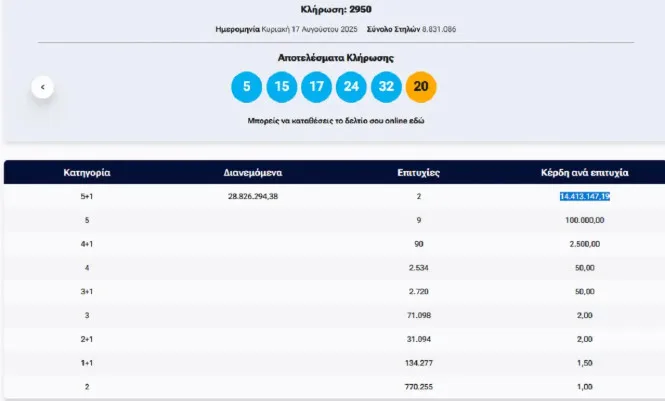The height and width of the screenshot is (401, 665).
Task: Click the winners count 31.094
Action: (419, 339)
